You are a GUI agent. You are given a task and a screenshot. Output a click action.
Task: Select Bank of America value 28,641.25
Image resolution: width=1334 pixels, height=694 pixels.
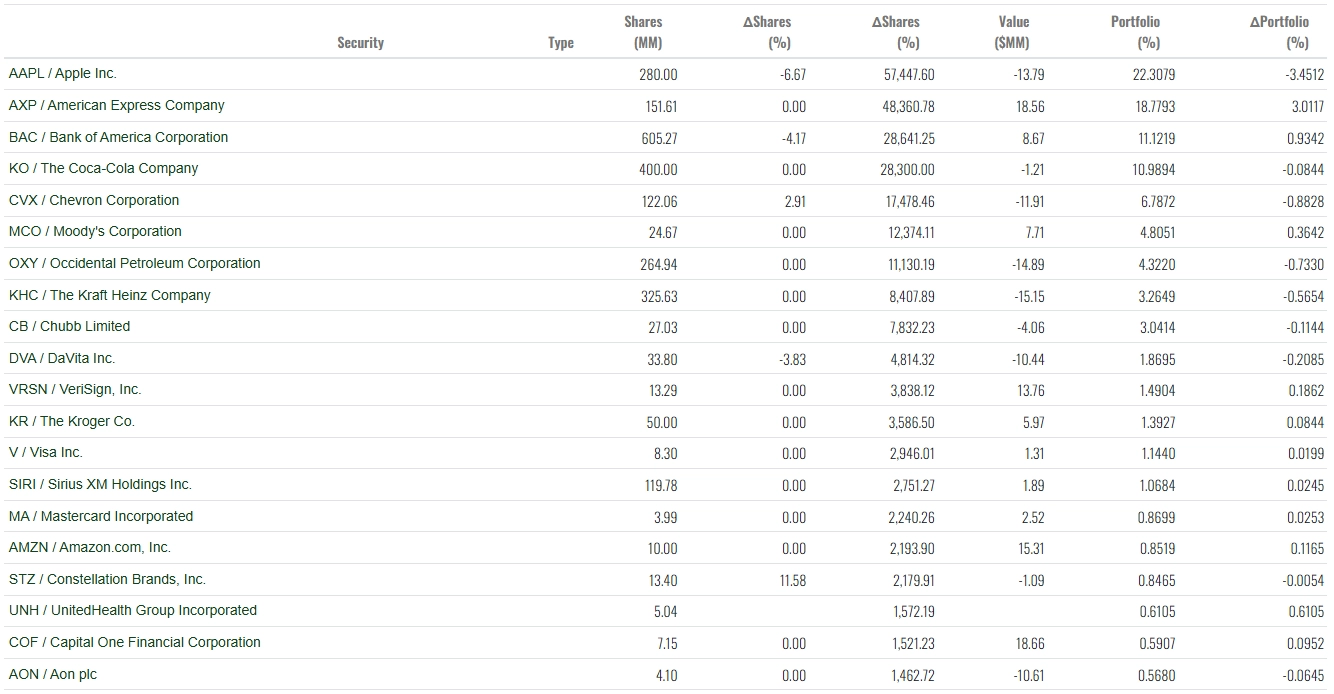909,139
